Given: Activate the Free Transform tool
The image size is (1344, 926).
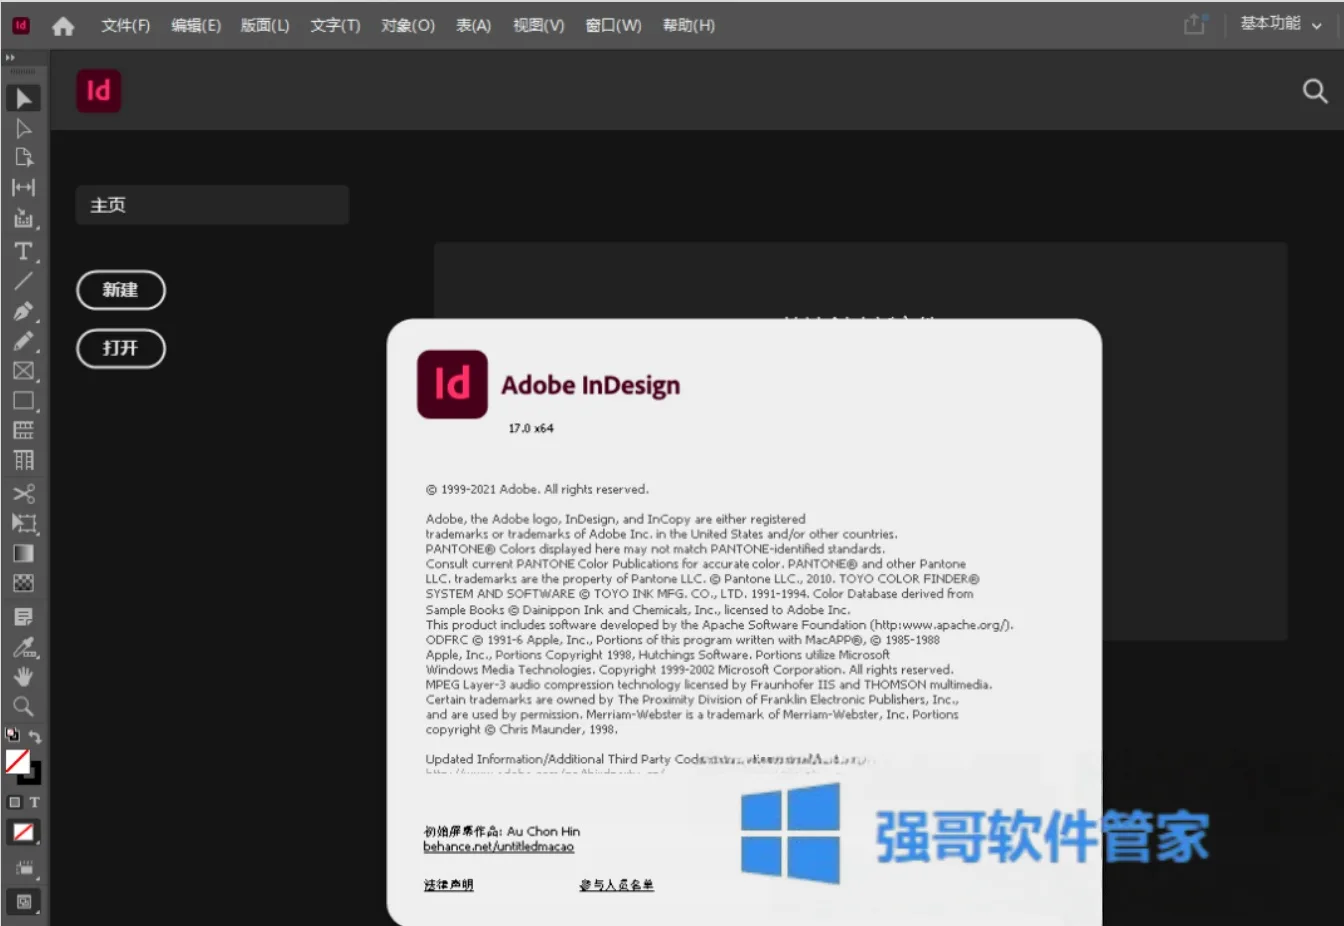Looking at the screenshot, I should click(23, 523).
